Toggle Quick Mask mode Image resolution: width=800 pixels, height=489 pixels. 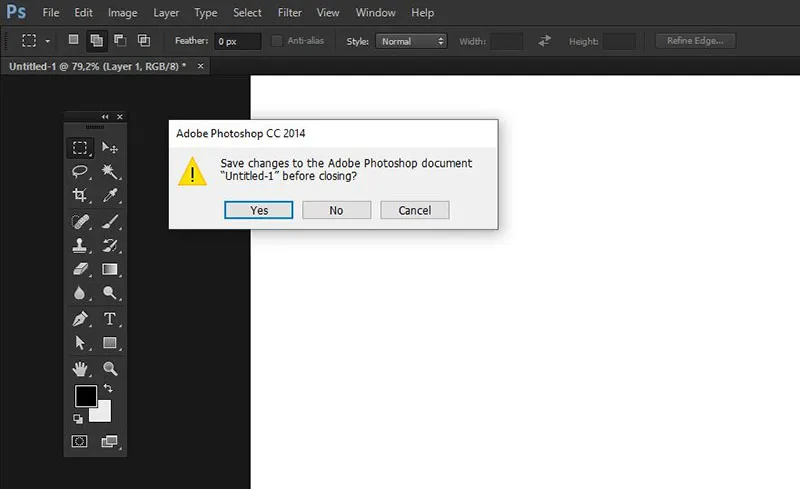pos(80,441)
